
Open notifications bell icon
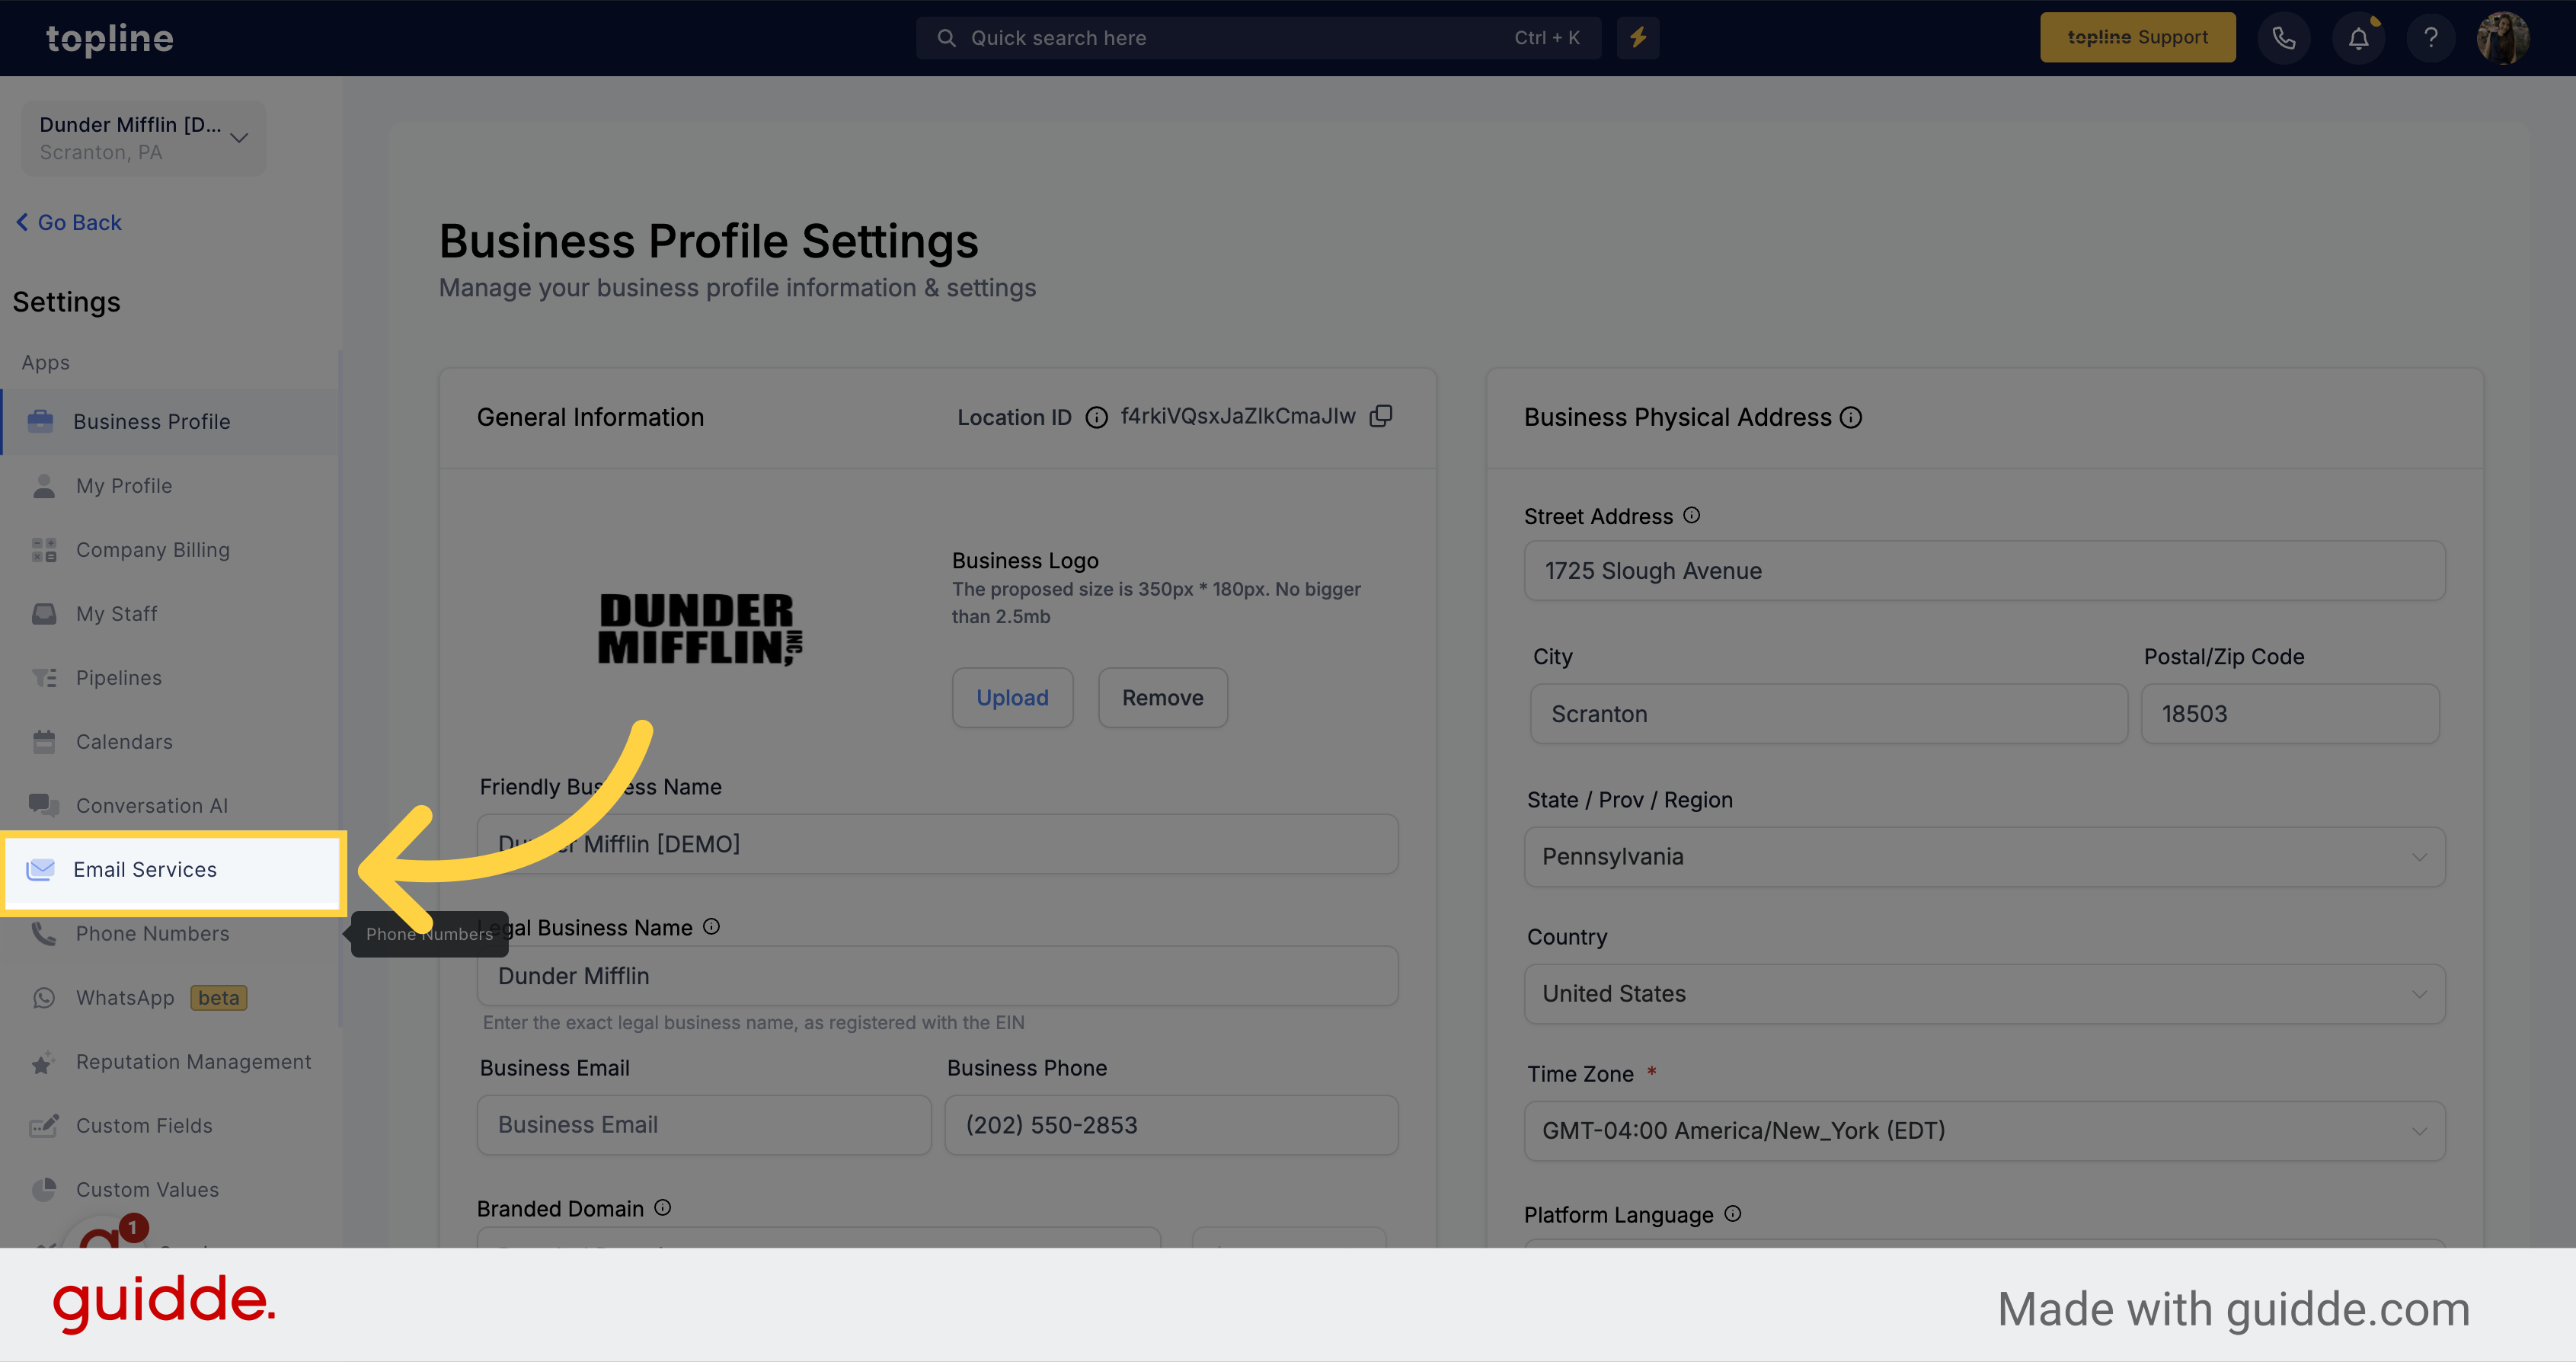(x=2358, y=38)
